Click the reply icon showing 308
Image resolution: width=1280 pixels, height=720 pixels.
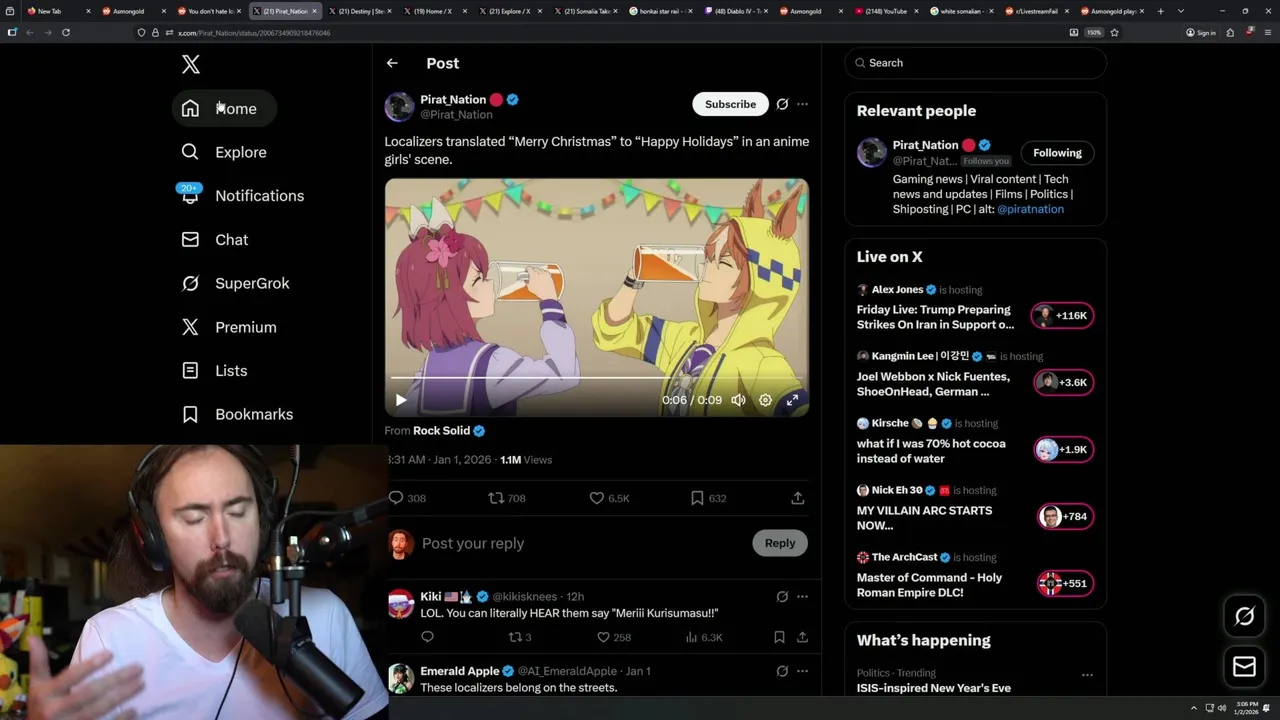pos(407,498)
